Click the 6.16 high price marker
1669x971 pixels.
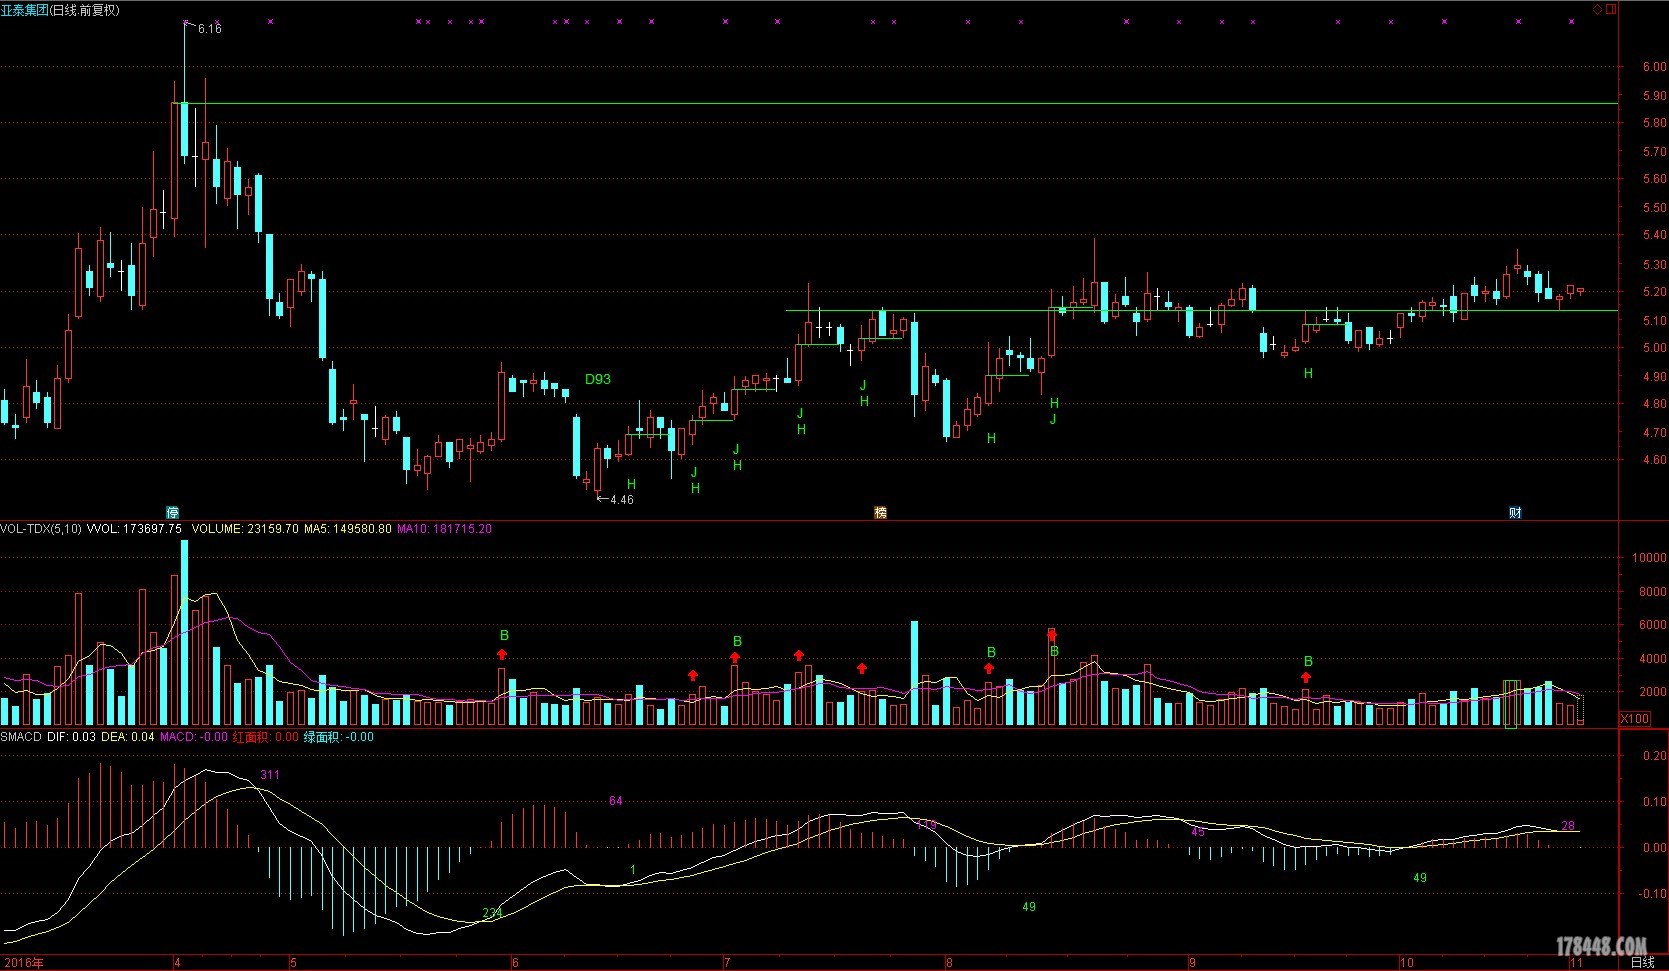click(209, 29)
